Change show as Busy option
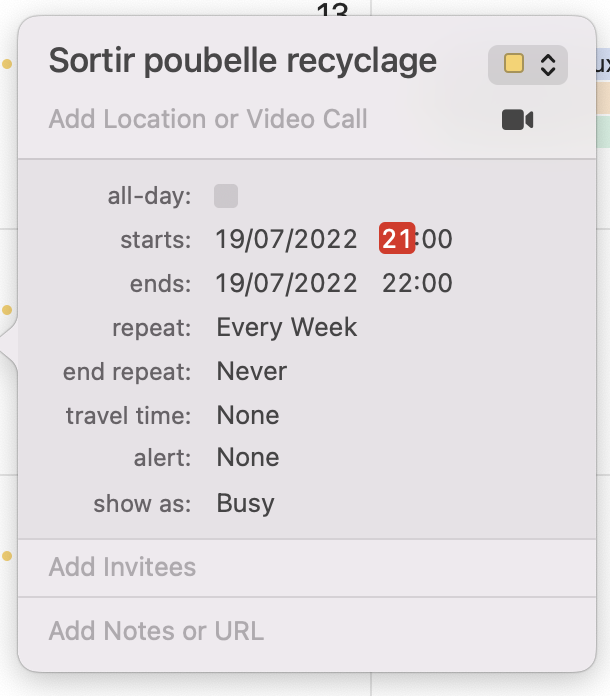 tap(245, 503)
